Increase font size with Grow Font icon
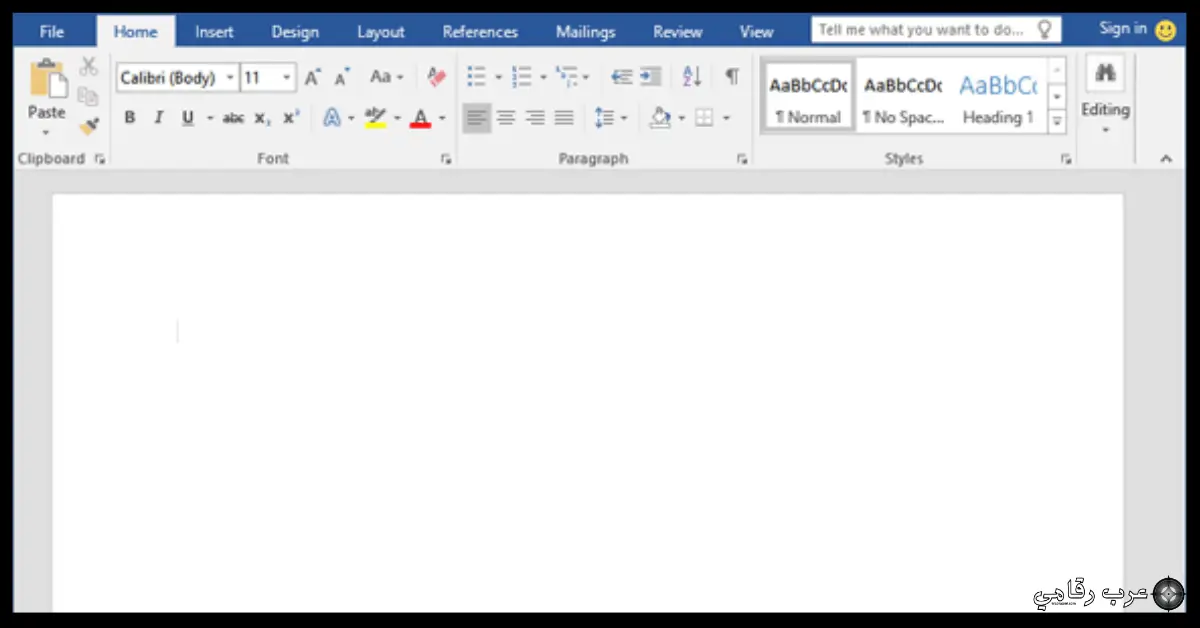The image size is (1200, 628). 313,77
